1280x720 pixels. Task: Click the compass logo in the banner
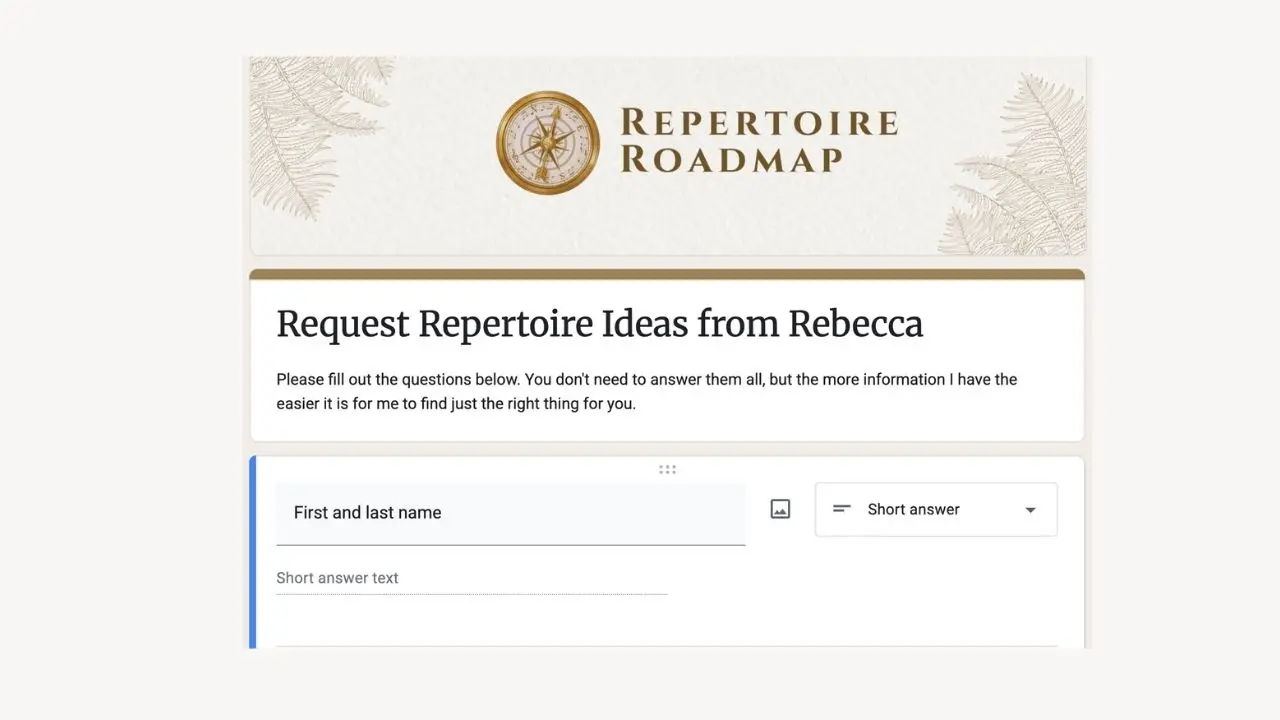(x=547, y=143)
